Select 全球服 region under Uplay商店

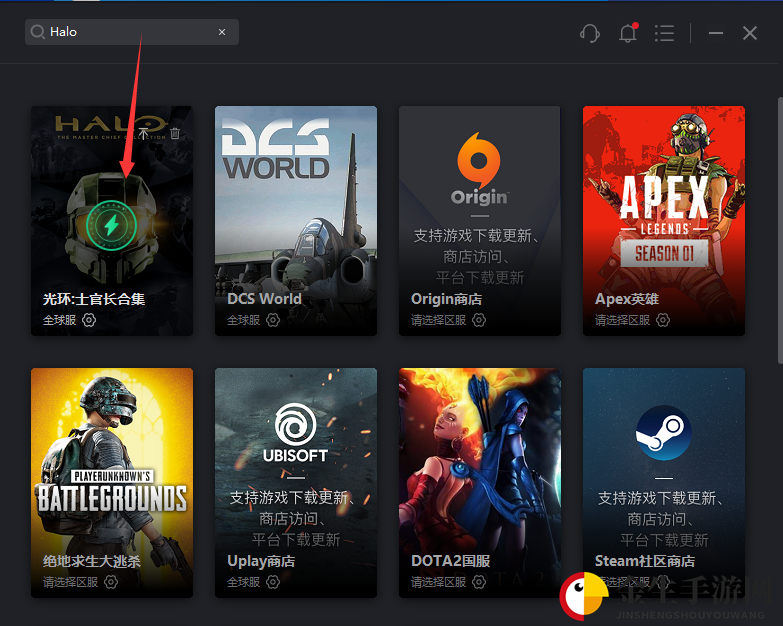pyautogui.click(x=243, y=582)
